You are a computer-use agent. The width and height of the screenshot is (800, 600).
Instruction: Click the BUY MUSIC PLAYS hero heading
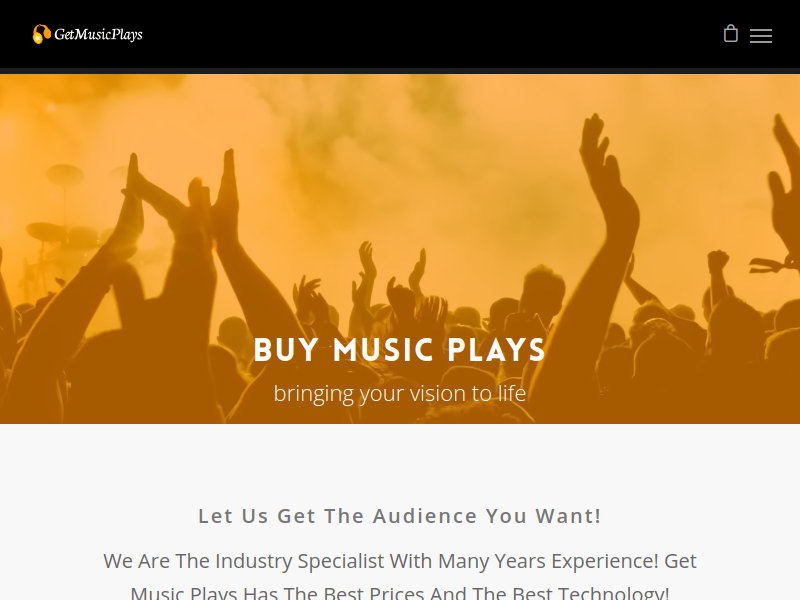(x=400, y=350)
